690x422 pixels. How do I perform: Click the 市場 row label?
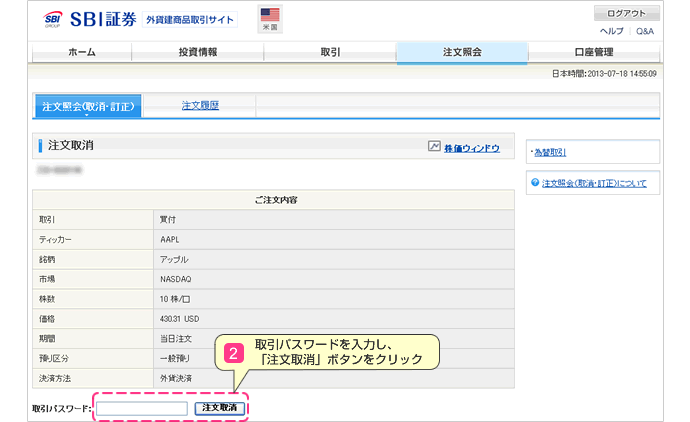point(47,279)
